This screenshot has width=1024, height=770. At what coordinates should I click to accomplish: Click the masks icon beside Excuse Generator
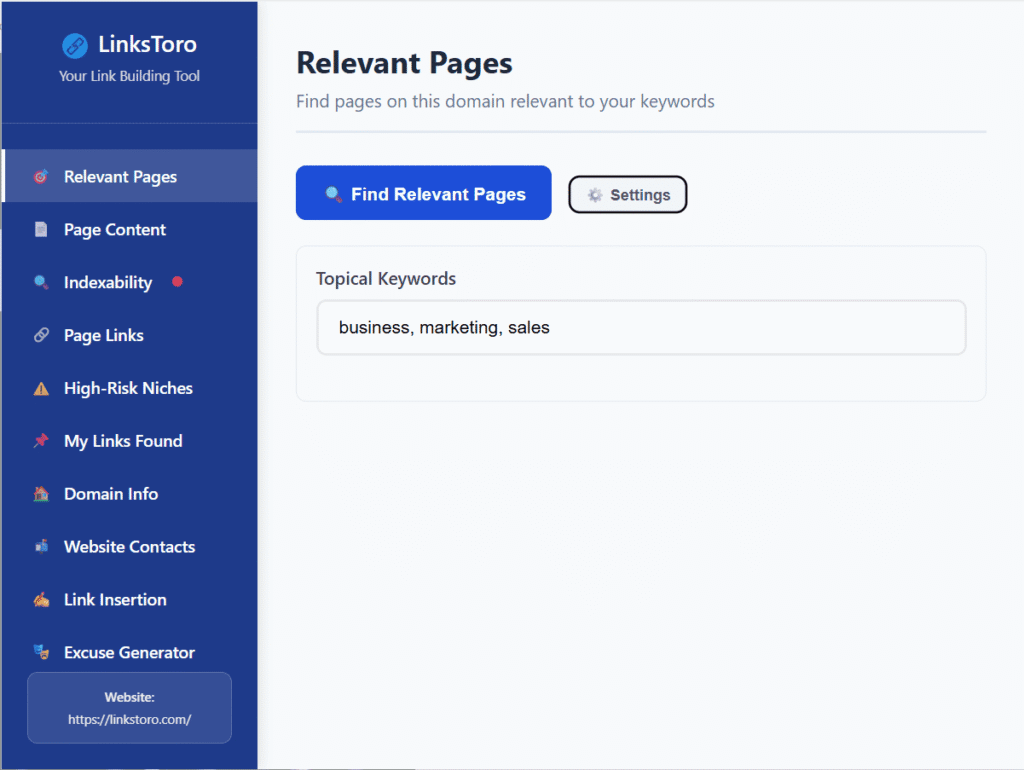coord(41,652)
